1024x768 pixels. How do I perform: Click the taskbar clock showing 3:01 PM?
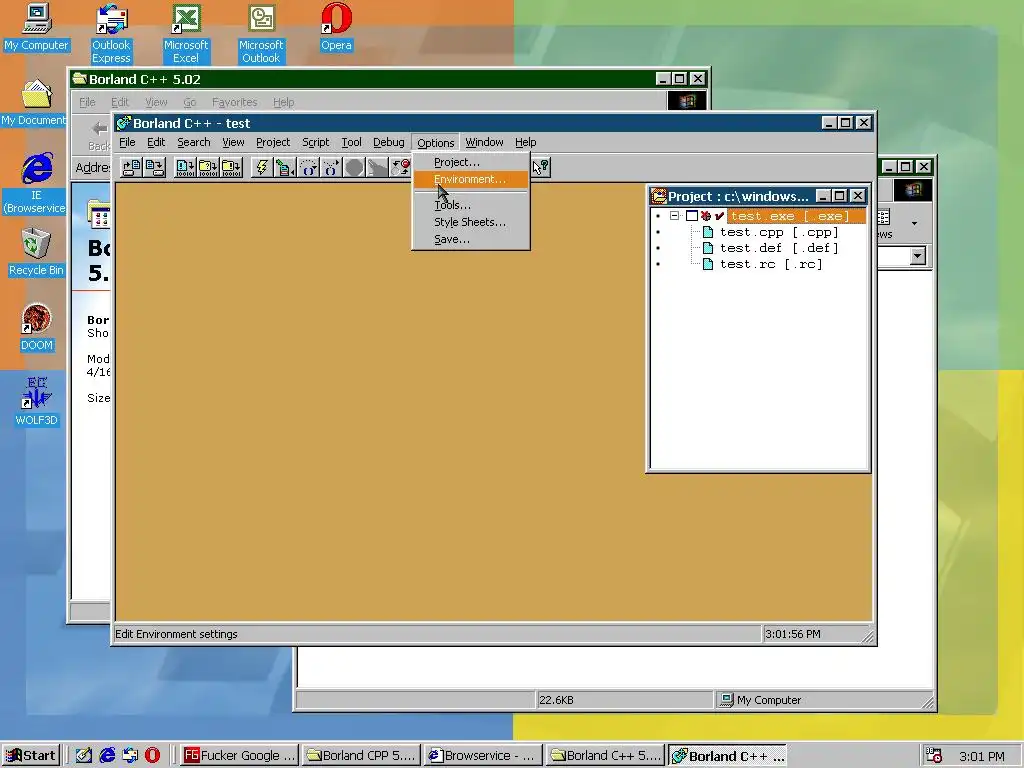click(982, 756)
